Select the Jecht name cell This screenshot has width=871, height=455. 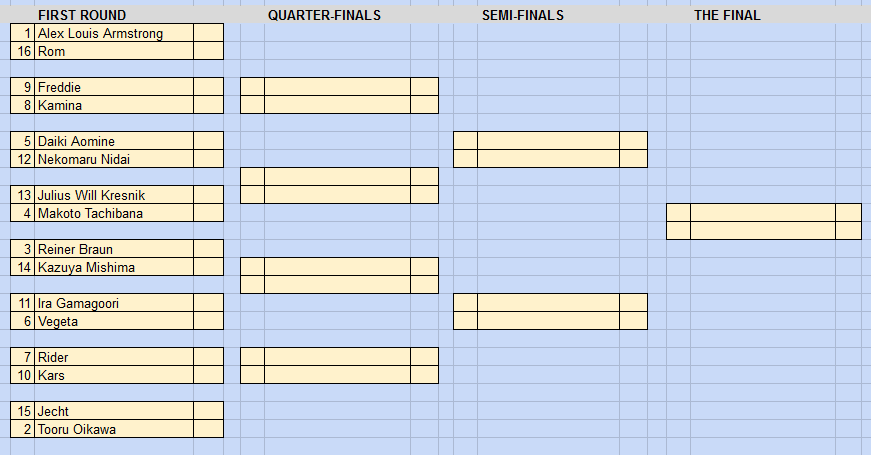(x=114, y=411)
